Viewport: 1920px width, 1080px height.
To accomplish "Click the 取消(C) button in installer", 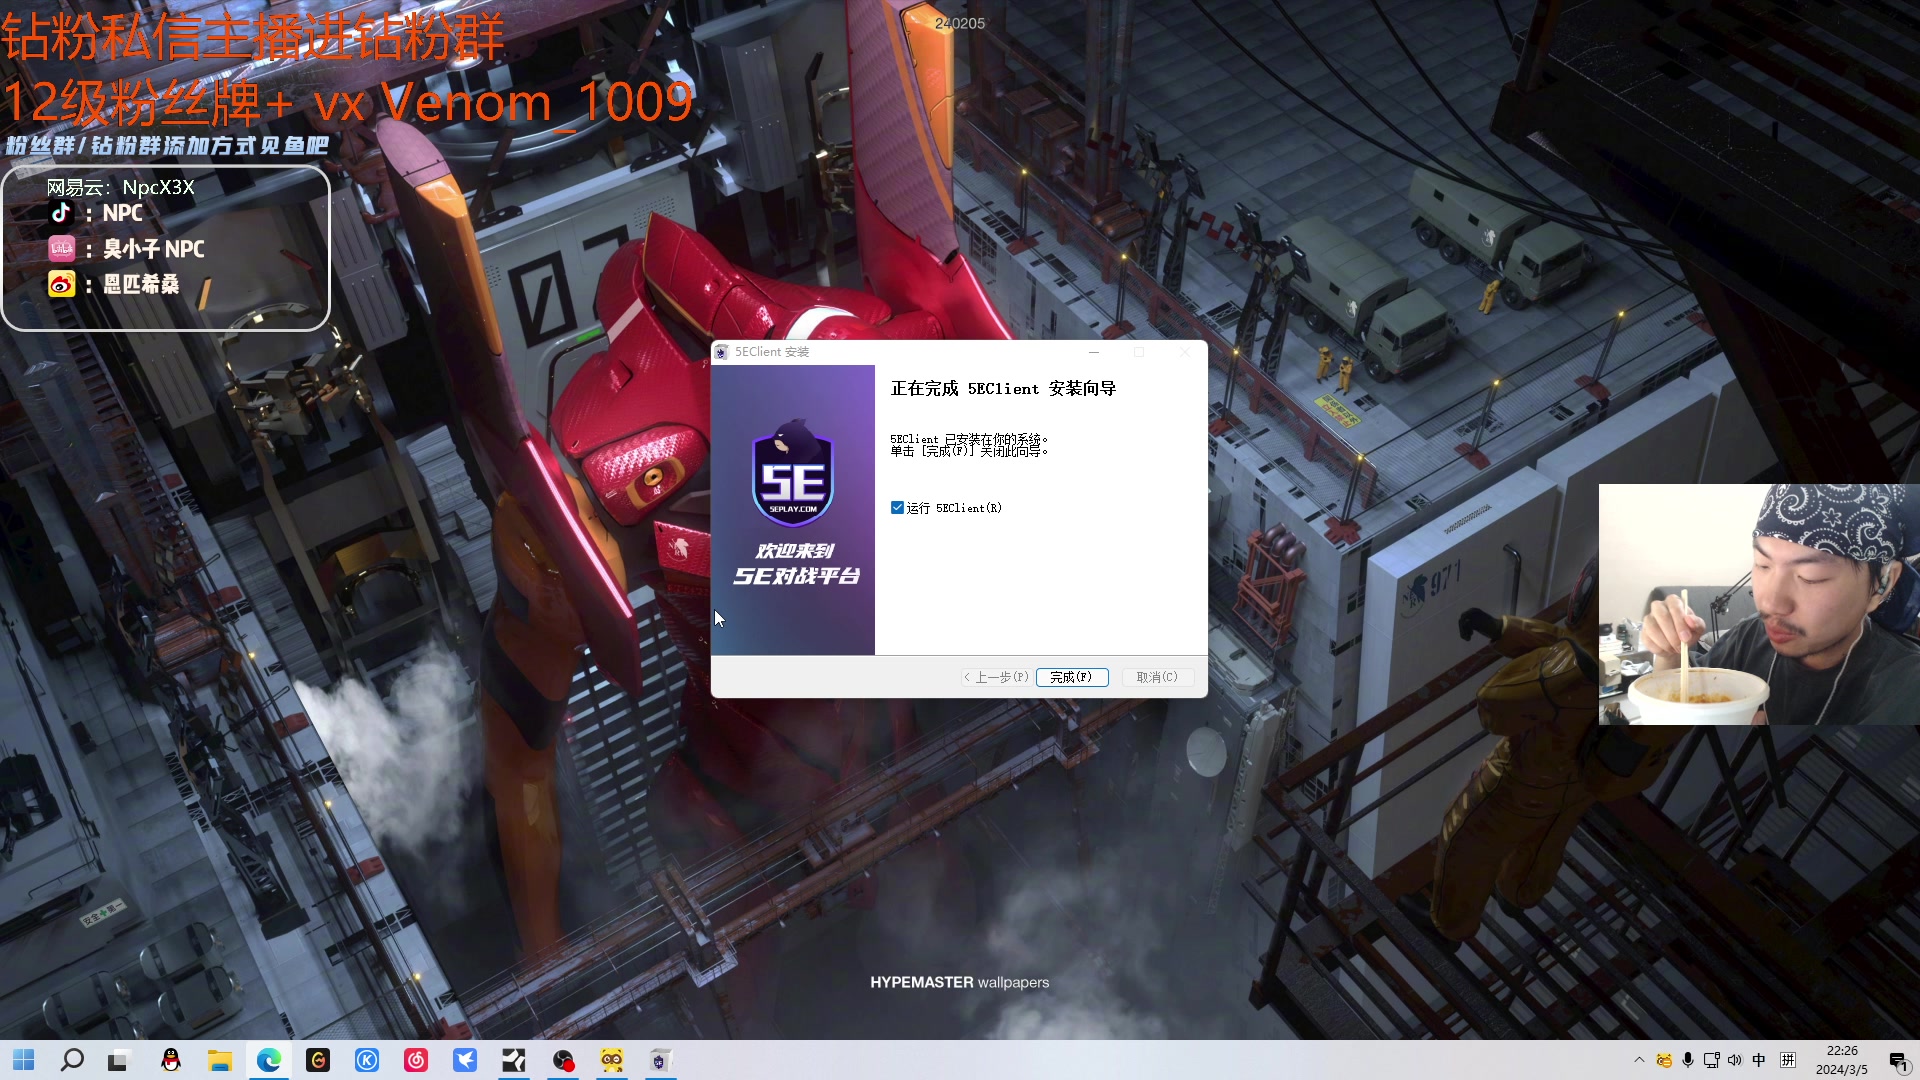I will pyautogui.click(x=1157, y=677).
